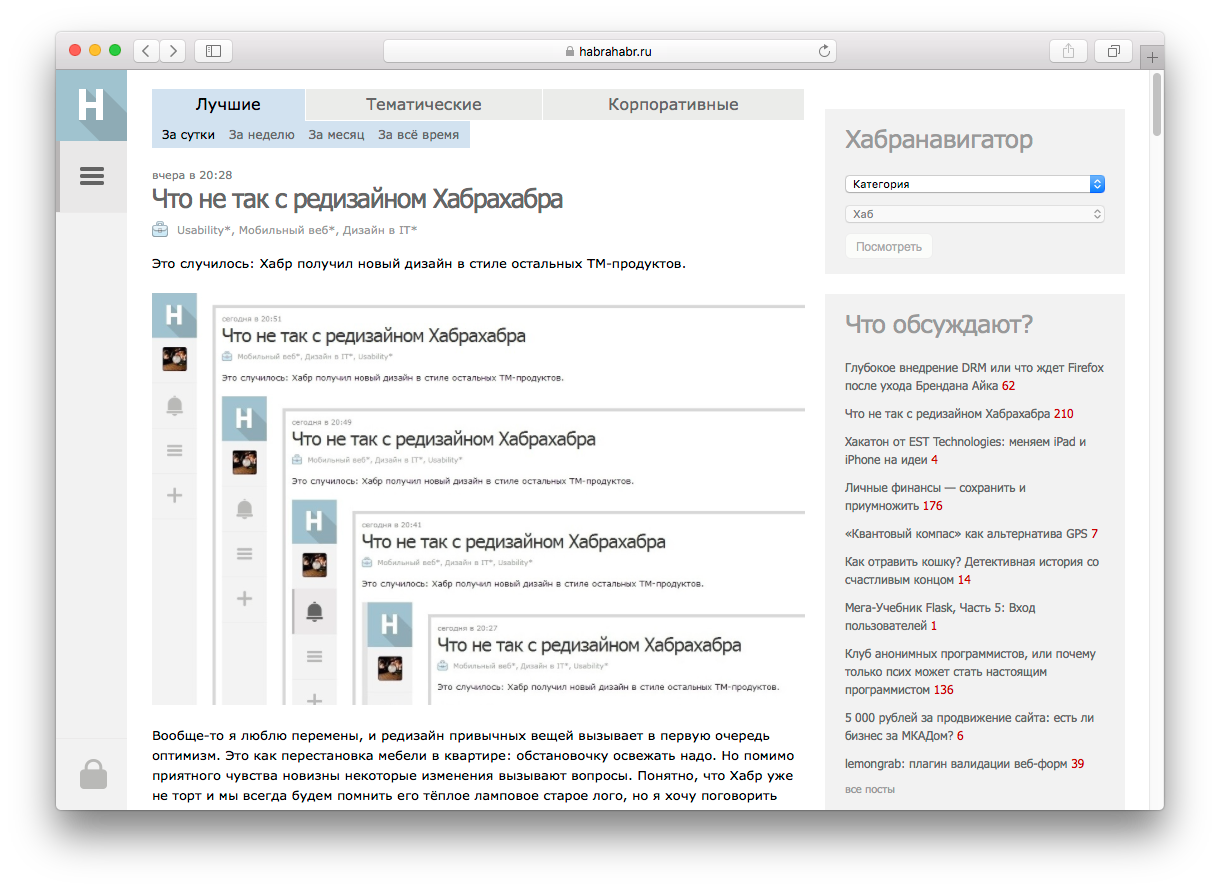Click the Habrahabr H logo
The height and width of the screenshot is (890, 1220).
click(x=91, y=105)
